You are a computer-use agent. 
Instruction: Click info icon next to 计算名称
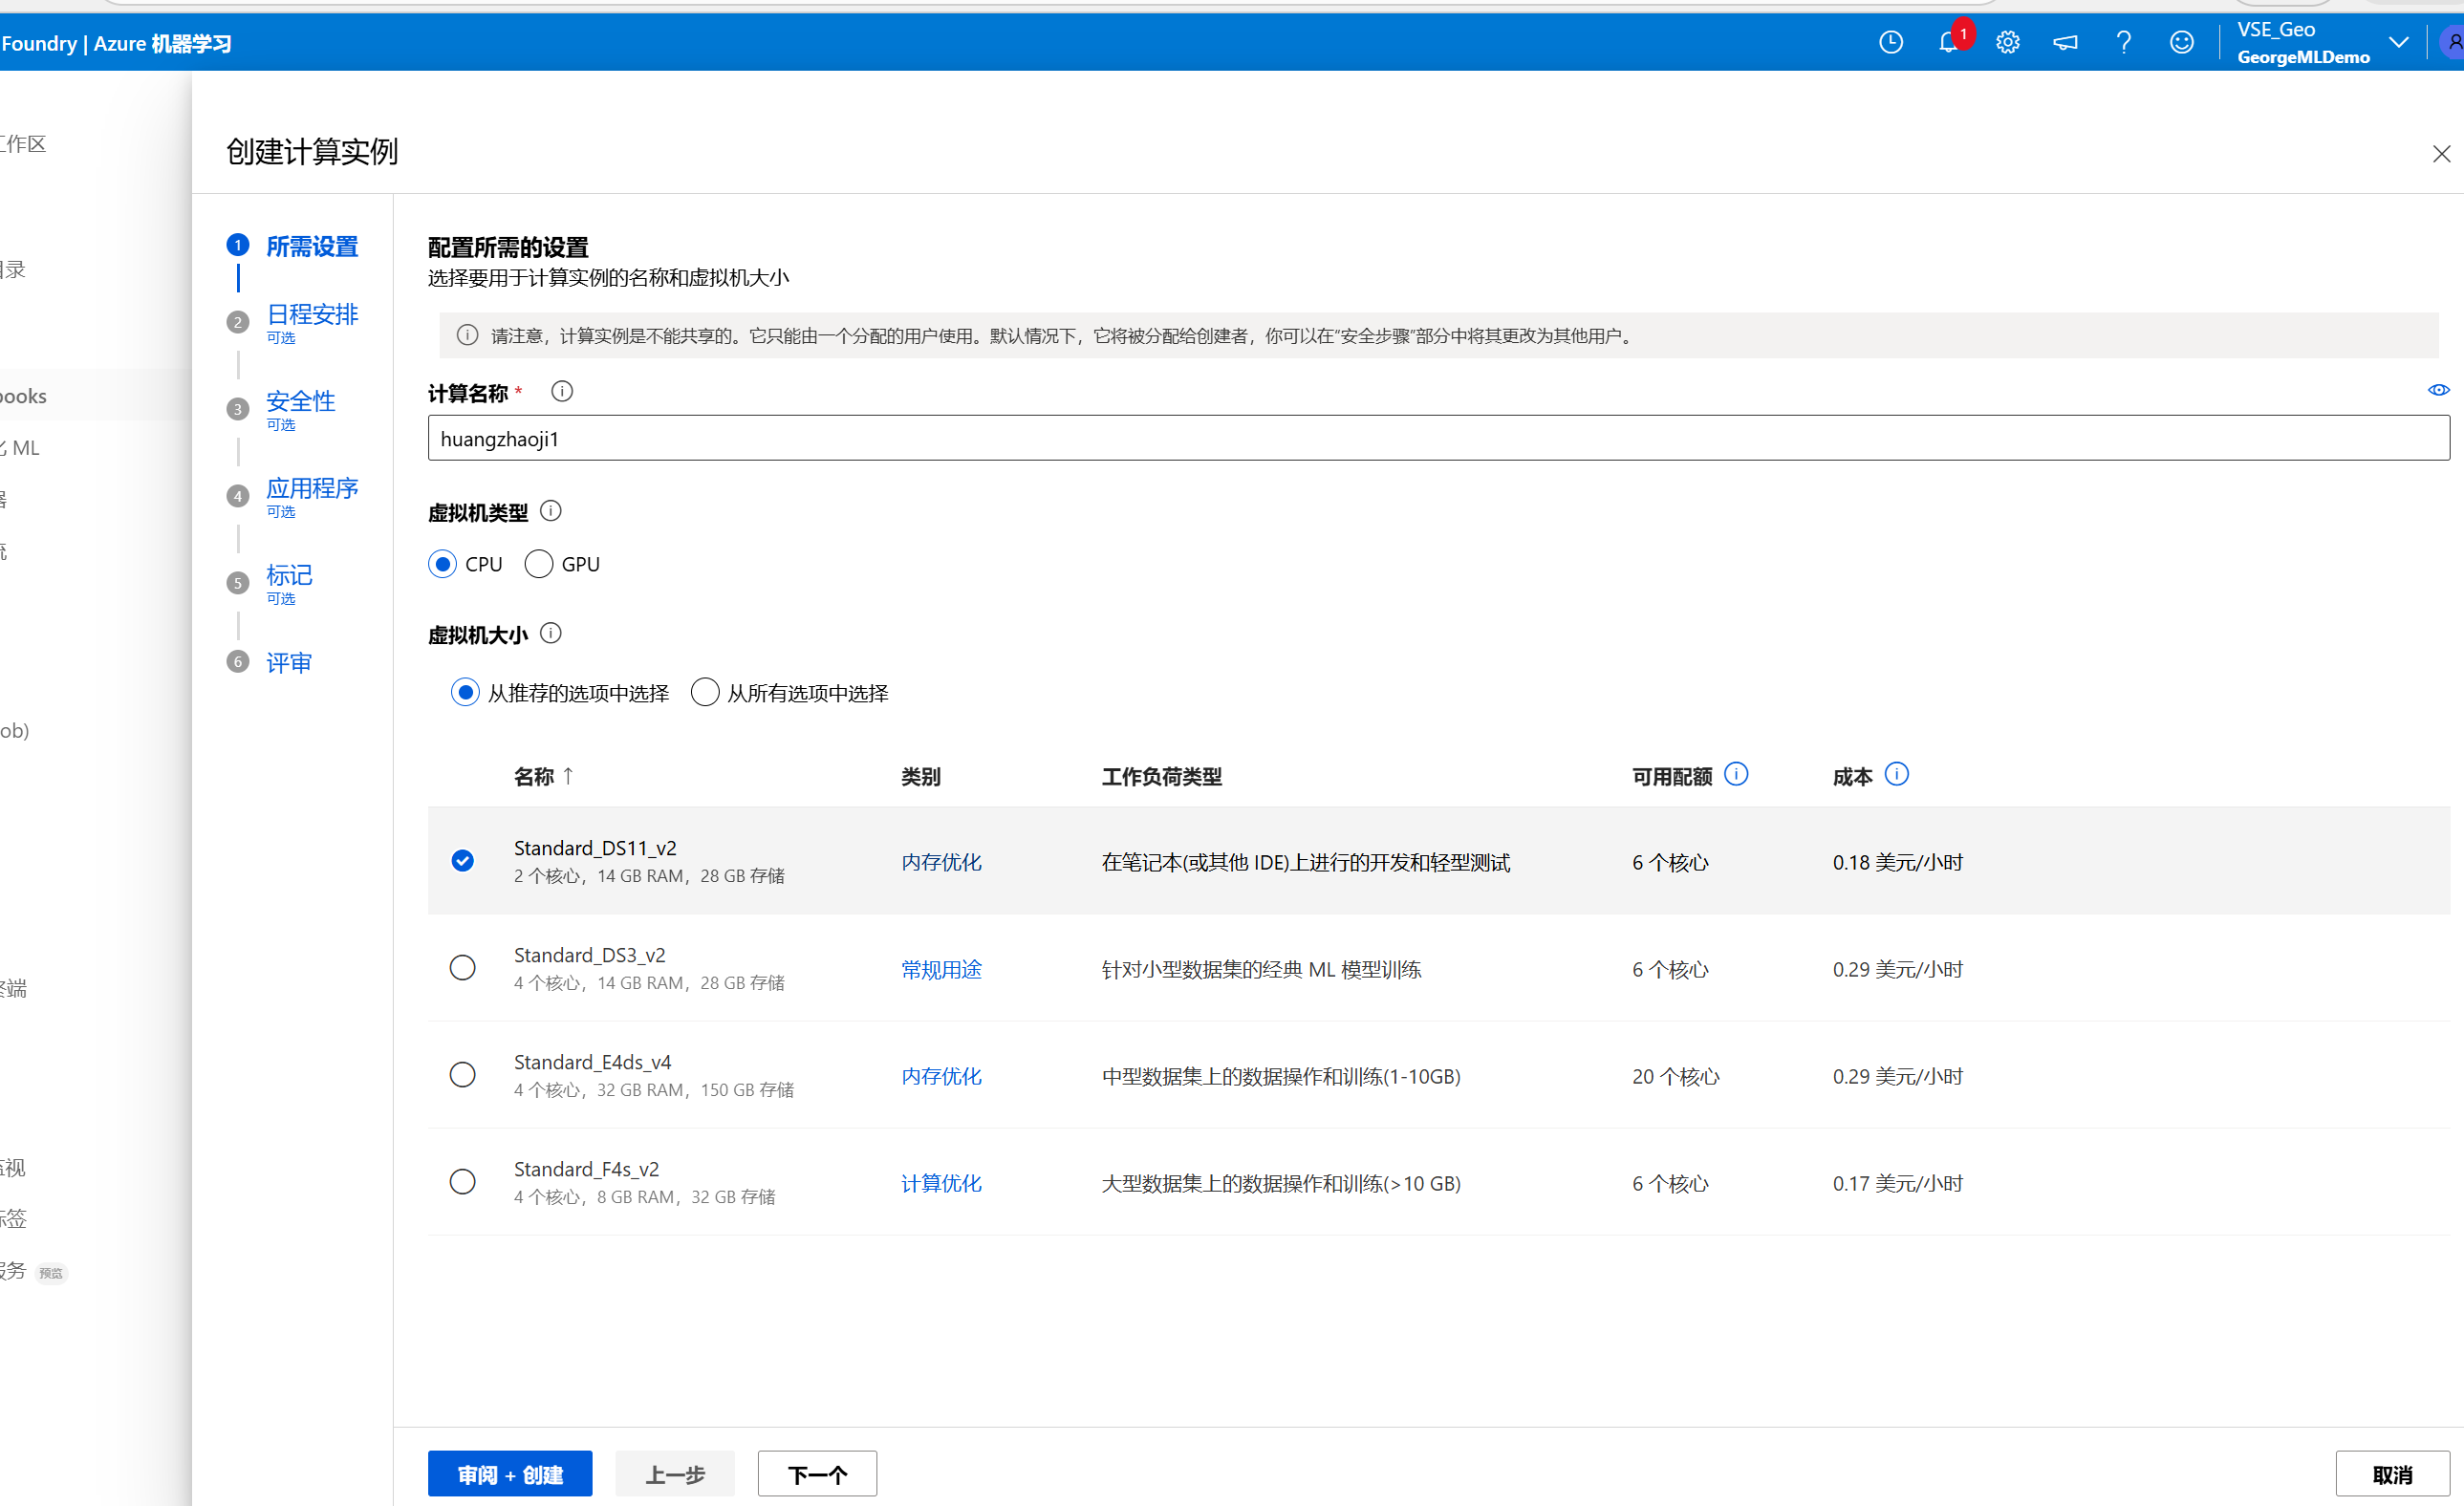pyautogui.click(x=562, y=392)
